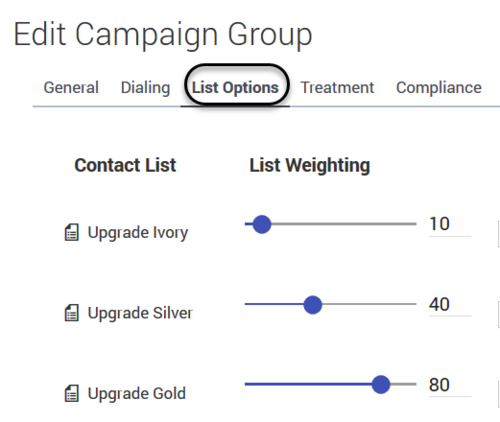Click the Upgrade Ivory contact list icon
Viewport: 500px width, 422px height.
coord(71,232)
